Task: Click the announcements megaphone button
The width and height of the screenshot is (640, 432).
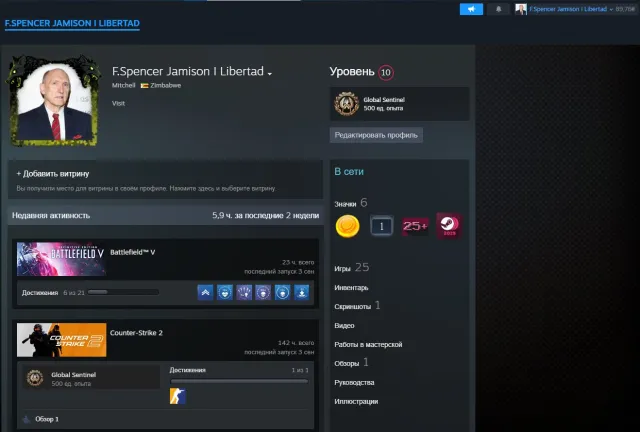Action: click(471, 9)
